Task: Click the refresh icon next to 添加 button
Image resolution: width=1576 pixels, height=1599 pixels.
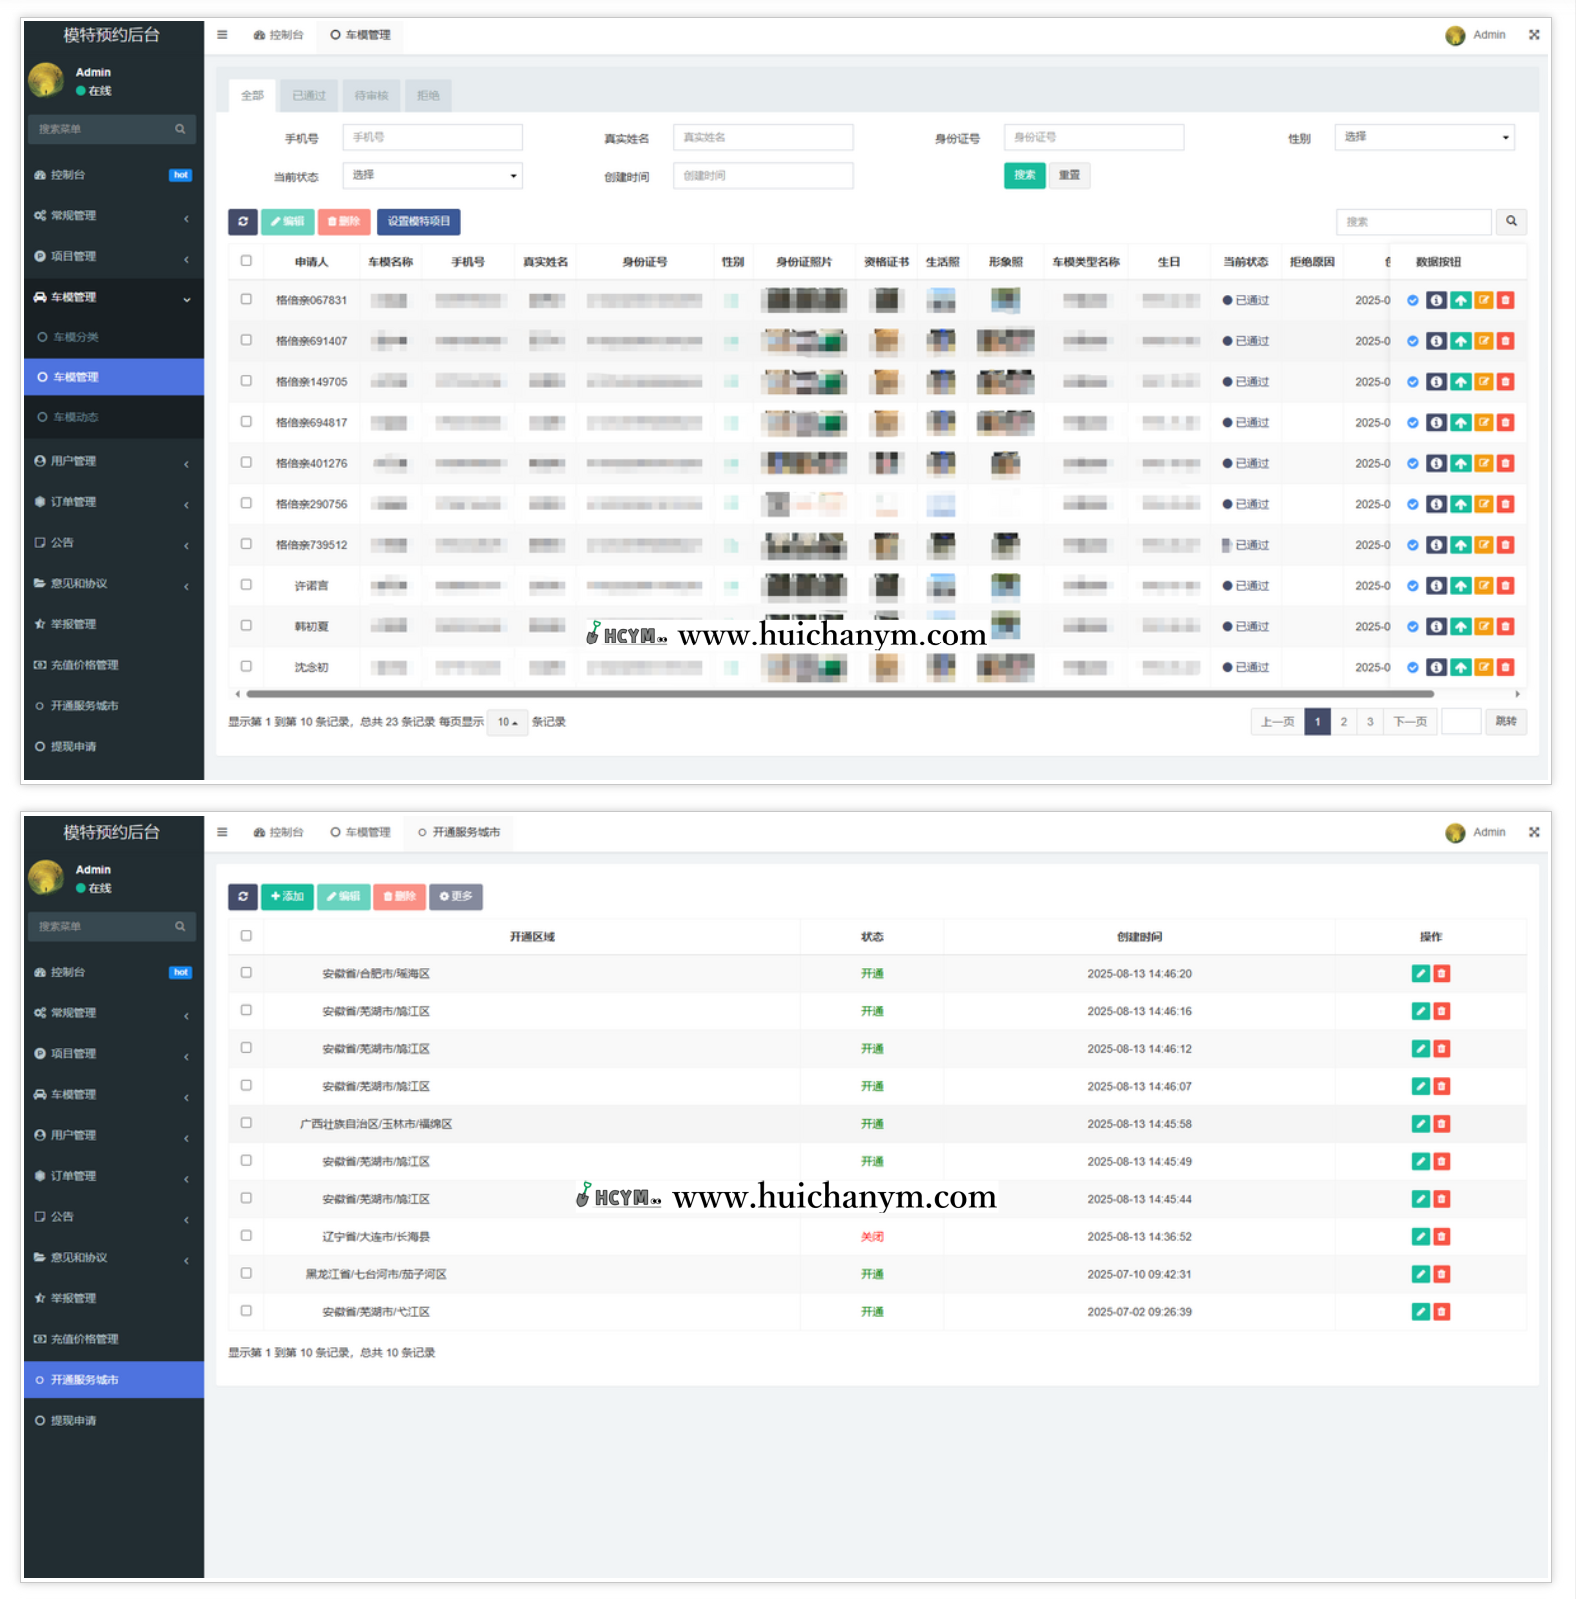Action: tap(243, 897)
